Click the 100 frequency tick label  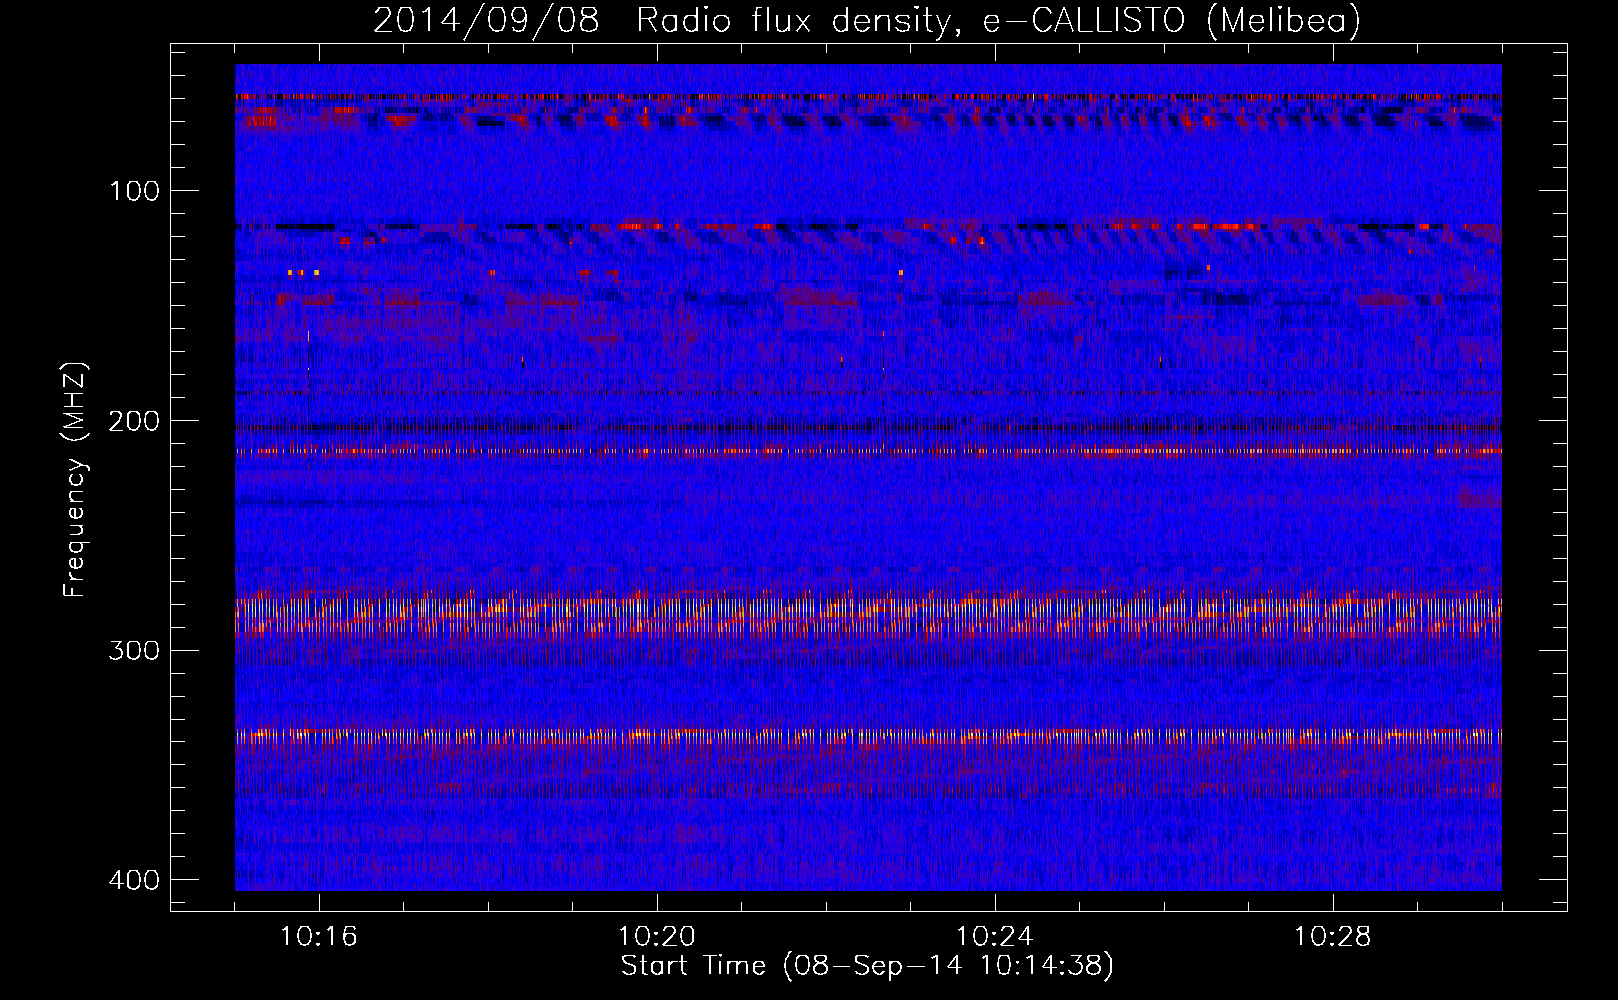(134, 191)
